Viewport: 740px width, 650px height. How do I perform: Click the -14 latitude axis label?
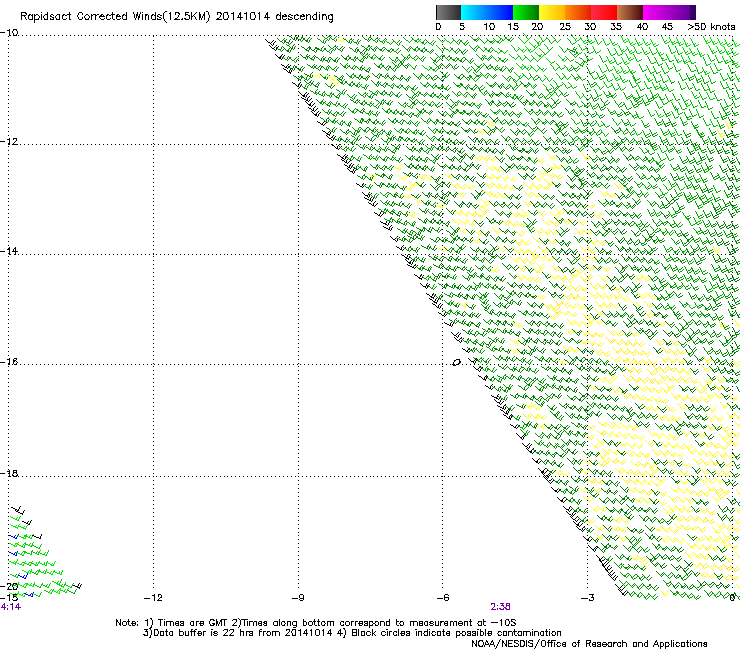9,251
